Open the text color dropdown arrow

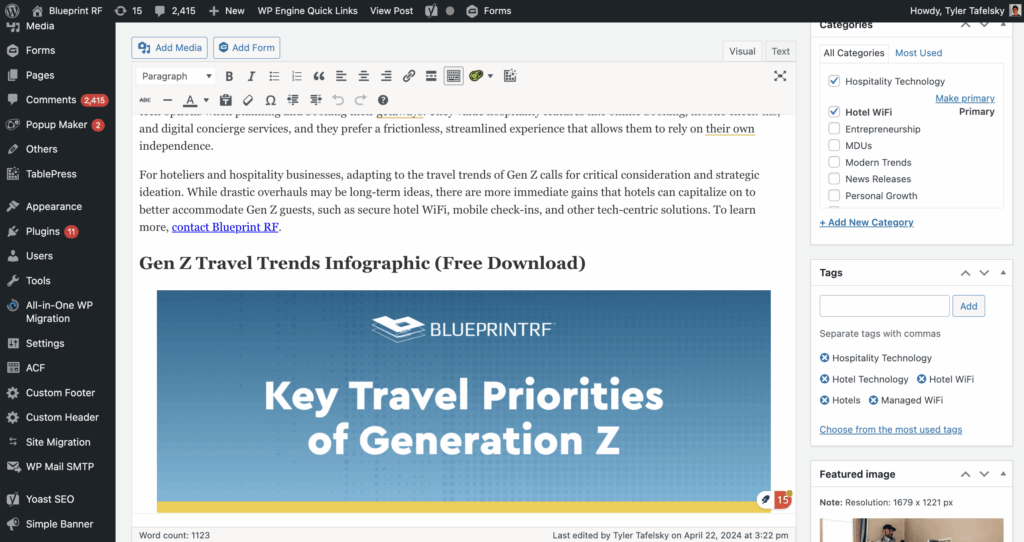tap(206, 101)
